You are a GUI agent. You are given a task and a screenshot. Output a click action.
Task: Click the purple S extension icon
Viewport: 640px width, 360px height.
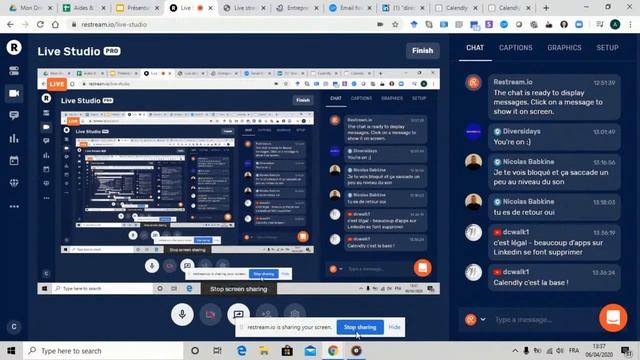tap(489, 24)
